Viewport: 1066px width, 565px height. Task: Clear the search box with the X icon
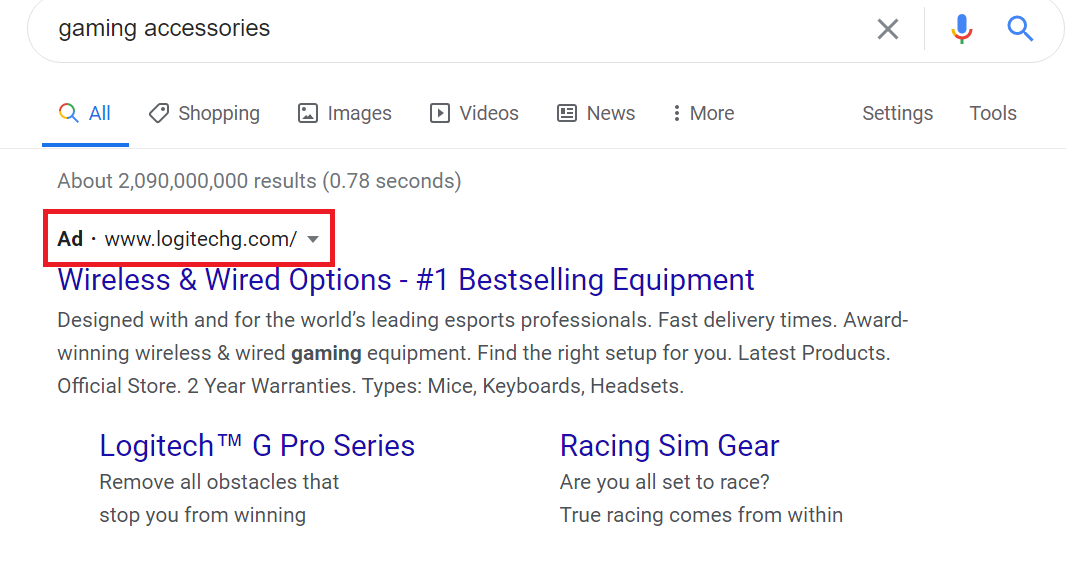[887, 29]
